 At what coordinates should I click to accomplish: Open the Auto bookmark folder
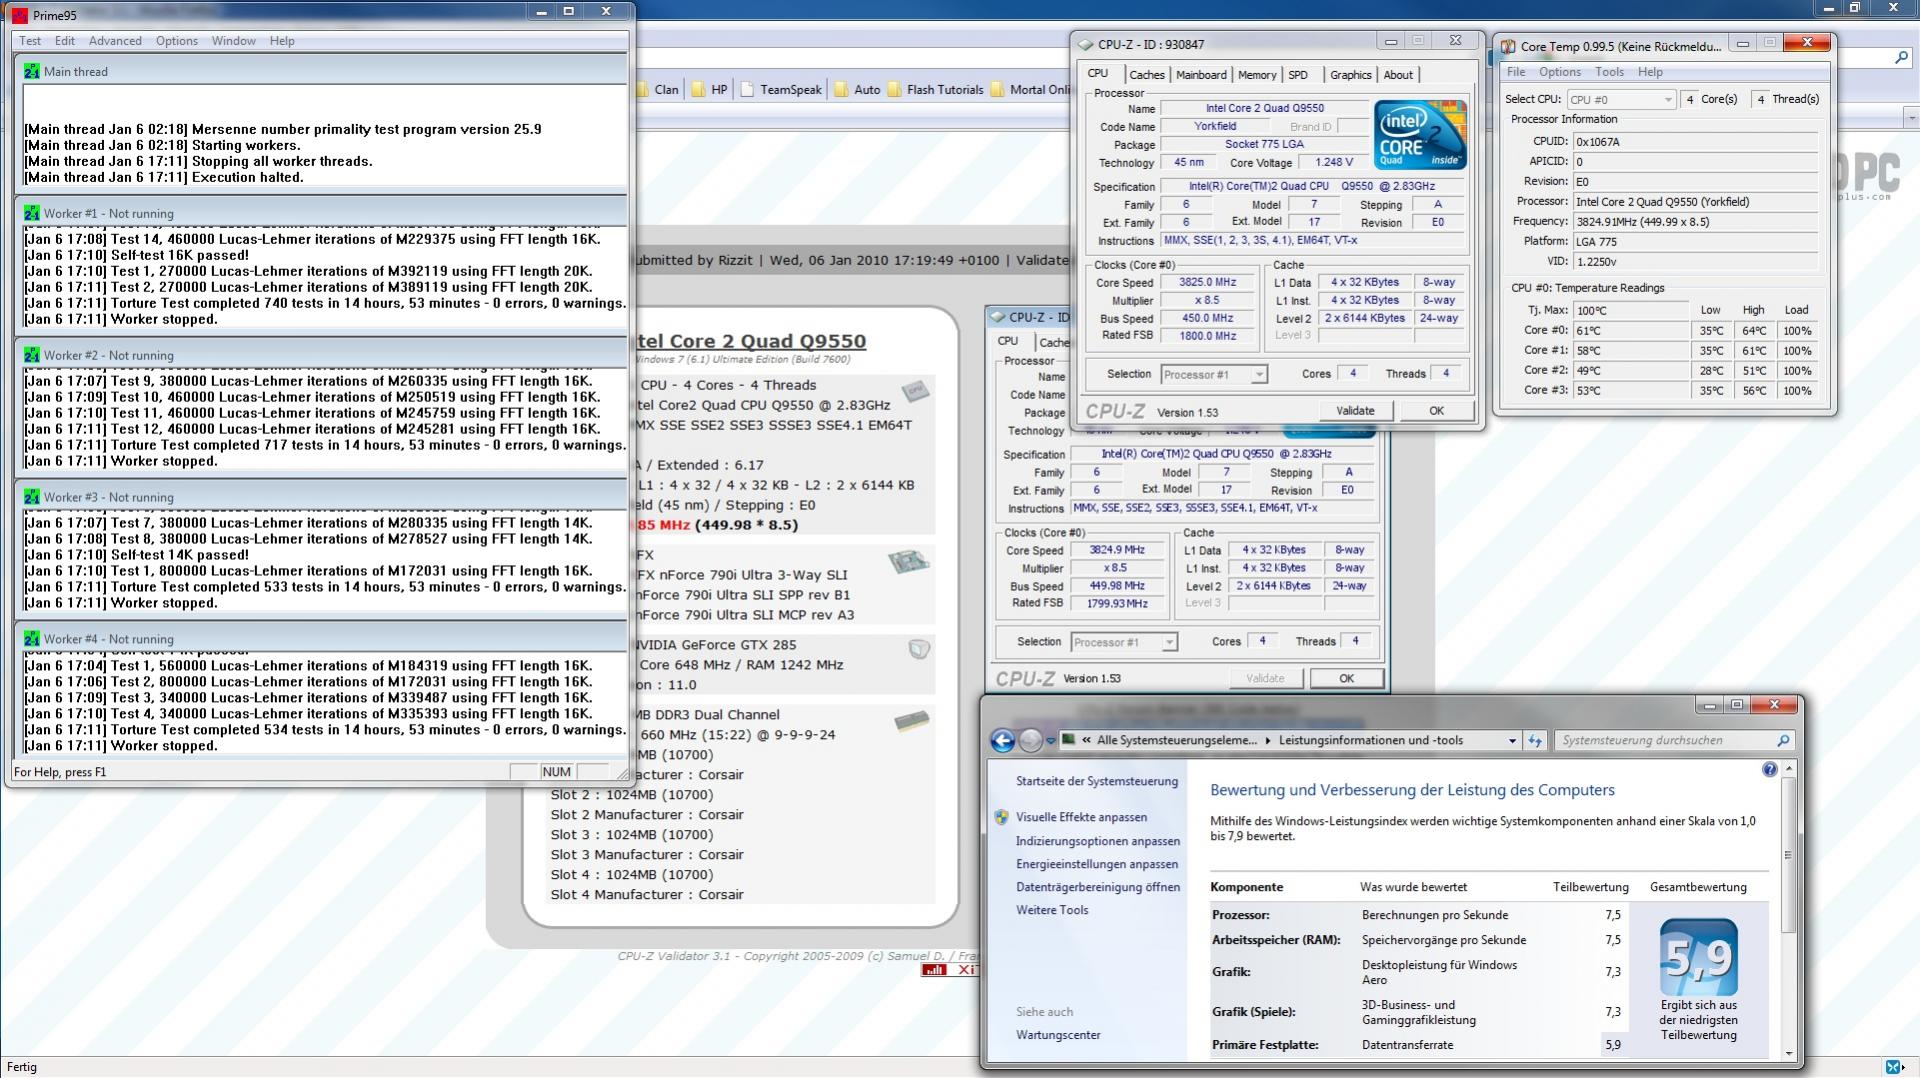(x=857, y=89)
